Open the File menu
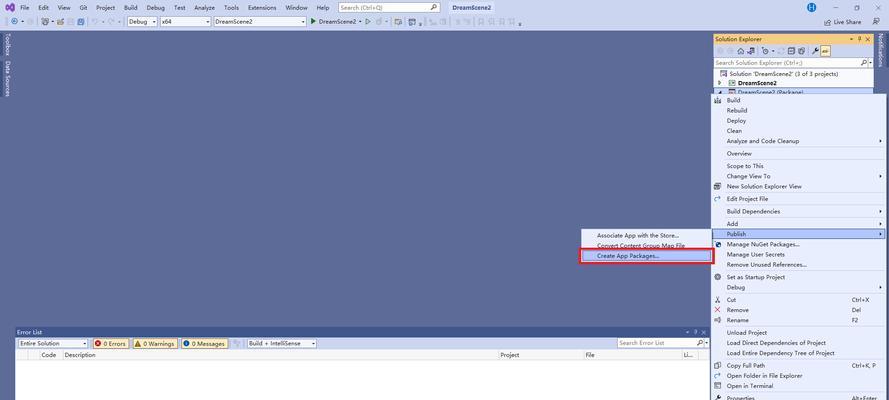889x400 pixels. tap(24, 8)
